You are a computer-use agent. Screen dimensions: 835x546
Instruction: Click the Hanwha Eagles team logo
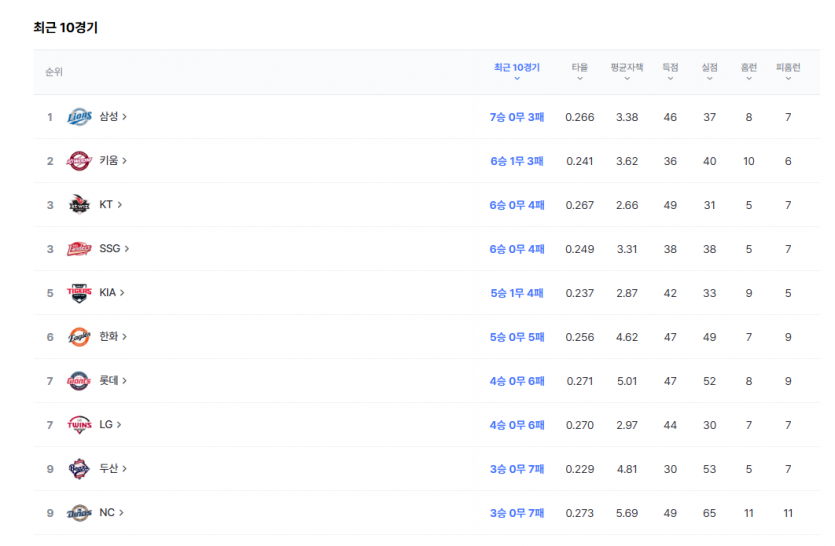[79, 337]
